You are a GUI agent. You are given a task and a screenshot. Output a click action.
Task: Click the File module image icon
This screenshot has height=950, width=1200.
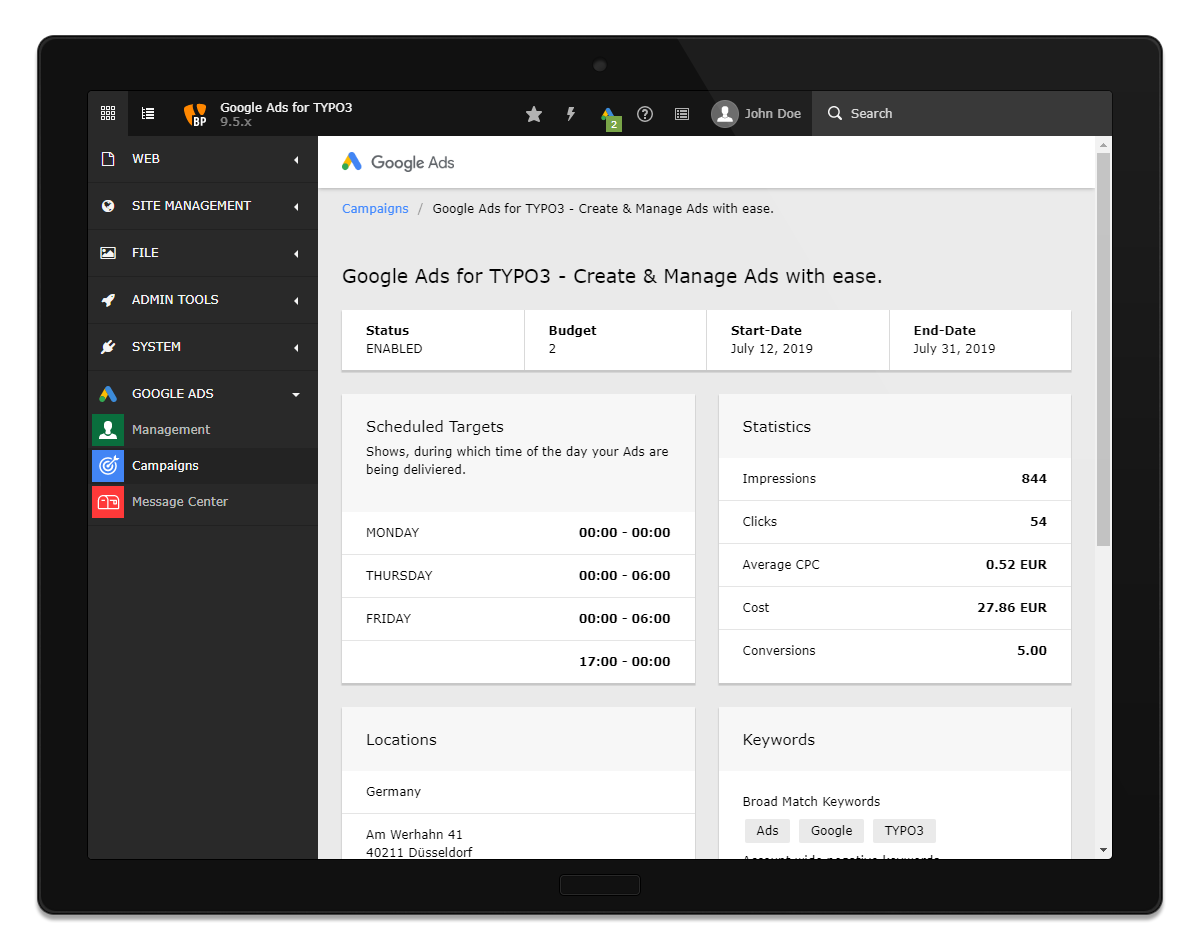108,253
